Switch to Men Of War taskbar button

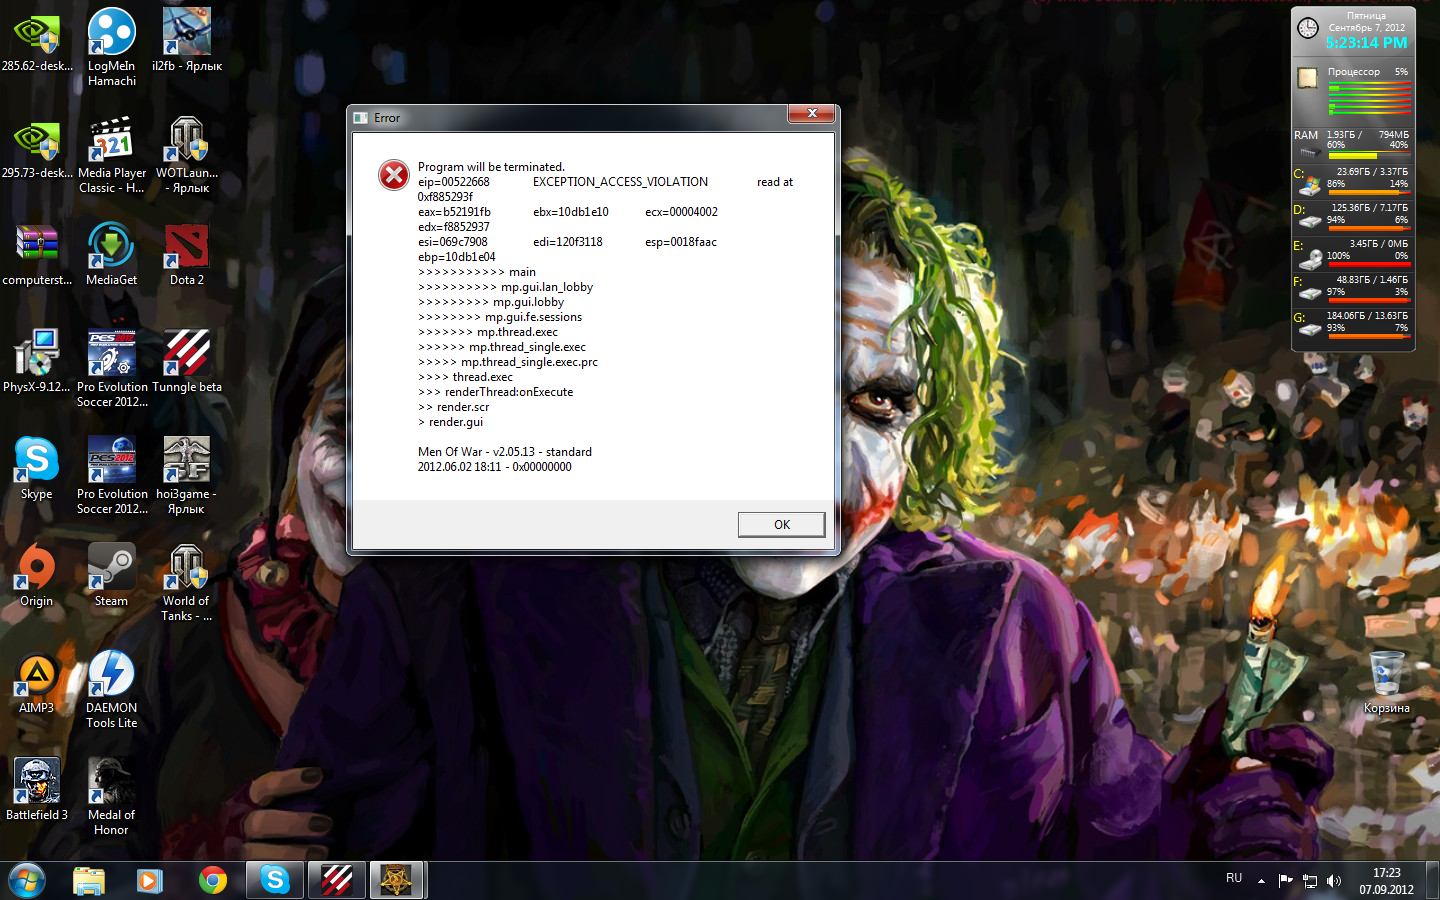point(397,880)
